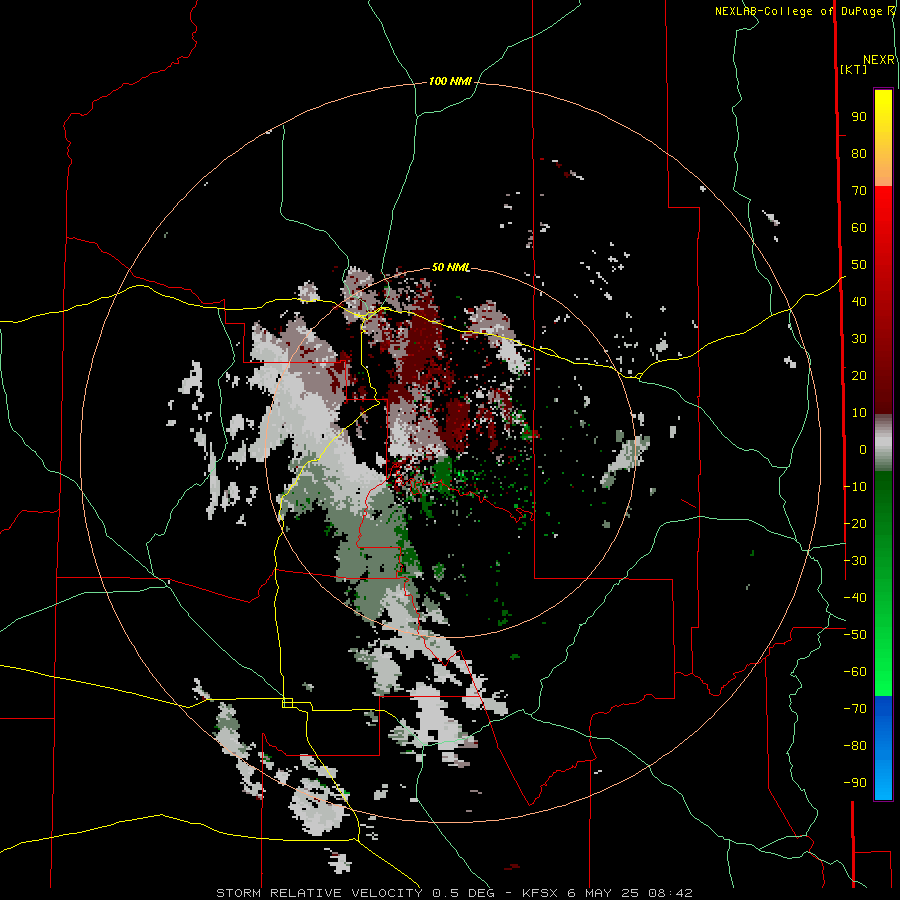Image resolution: width=900 pixels, height=900 pixels.
Task: Click the 08:42 timestamp in caption
Action: pos(670,893)
